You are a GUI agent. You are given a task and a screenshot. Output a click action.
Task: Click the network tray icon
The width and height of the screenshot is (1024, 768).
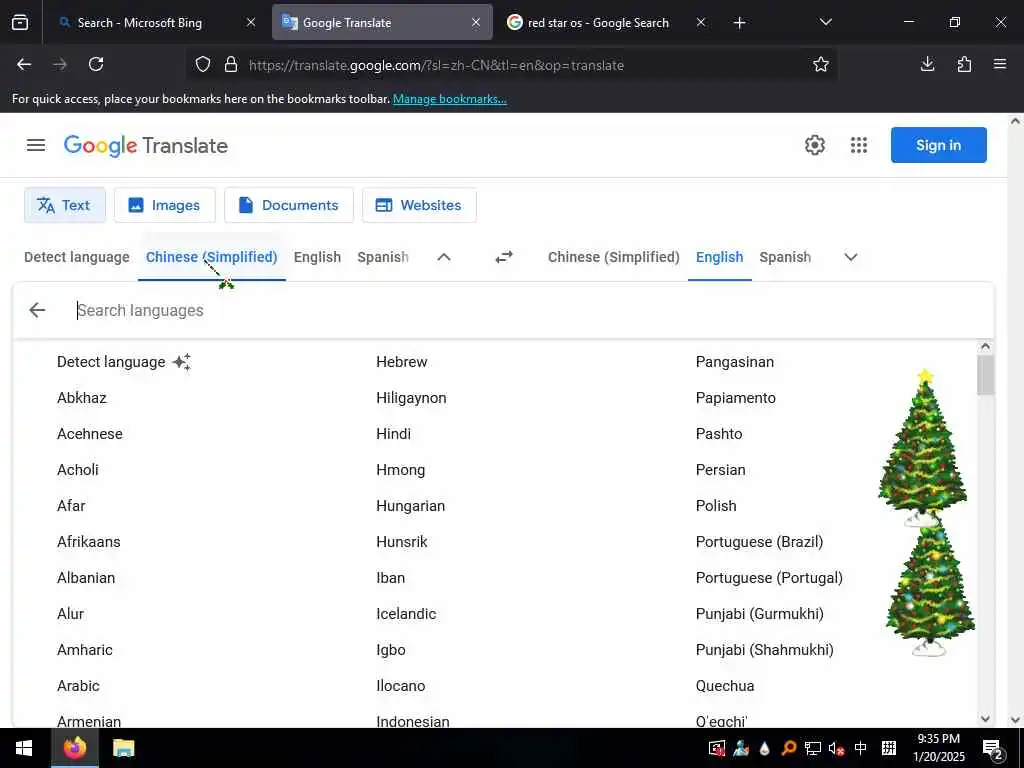point(812,748)
